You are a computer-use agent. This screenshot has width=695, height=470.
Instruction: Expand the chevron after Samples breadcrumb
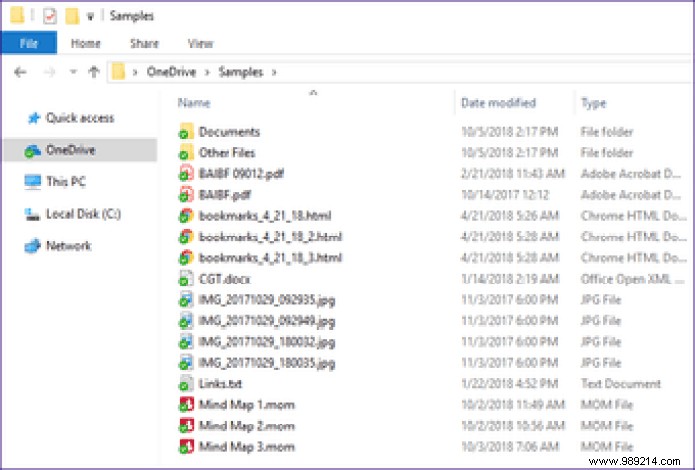274,72
